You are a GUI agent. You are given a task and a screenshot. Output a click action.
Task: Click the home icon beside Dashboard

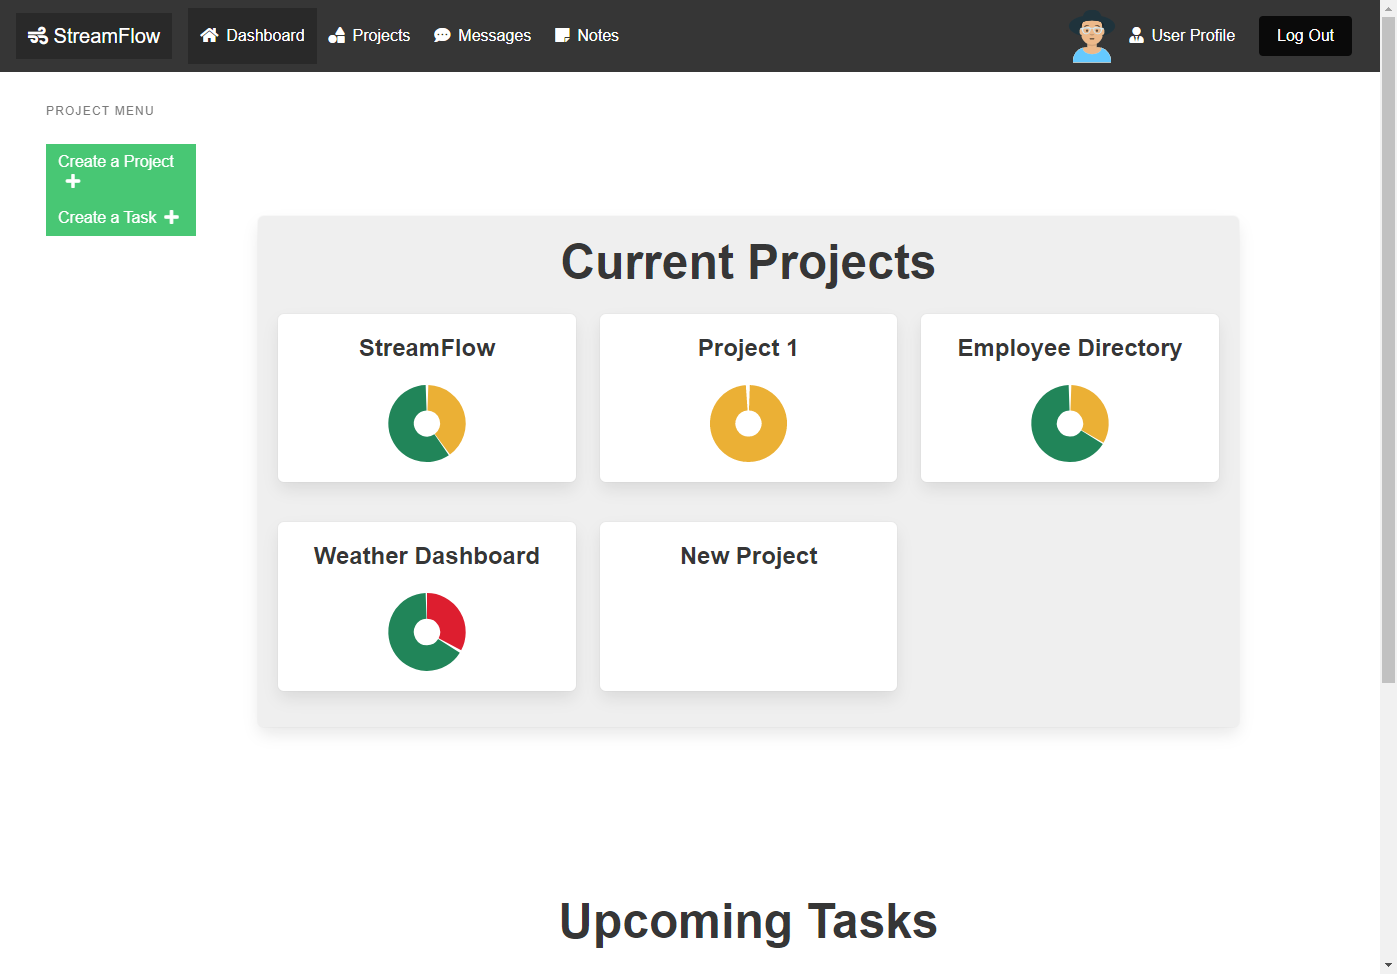tap(209, 35)
